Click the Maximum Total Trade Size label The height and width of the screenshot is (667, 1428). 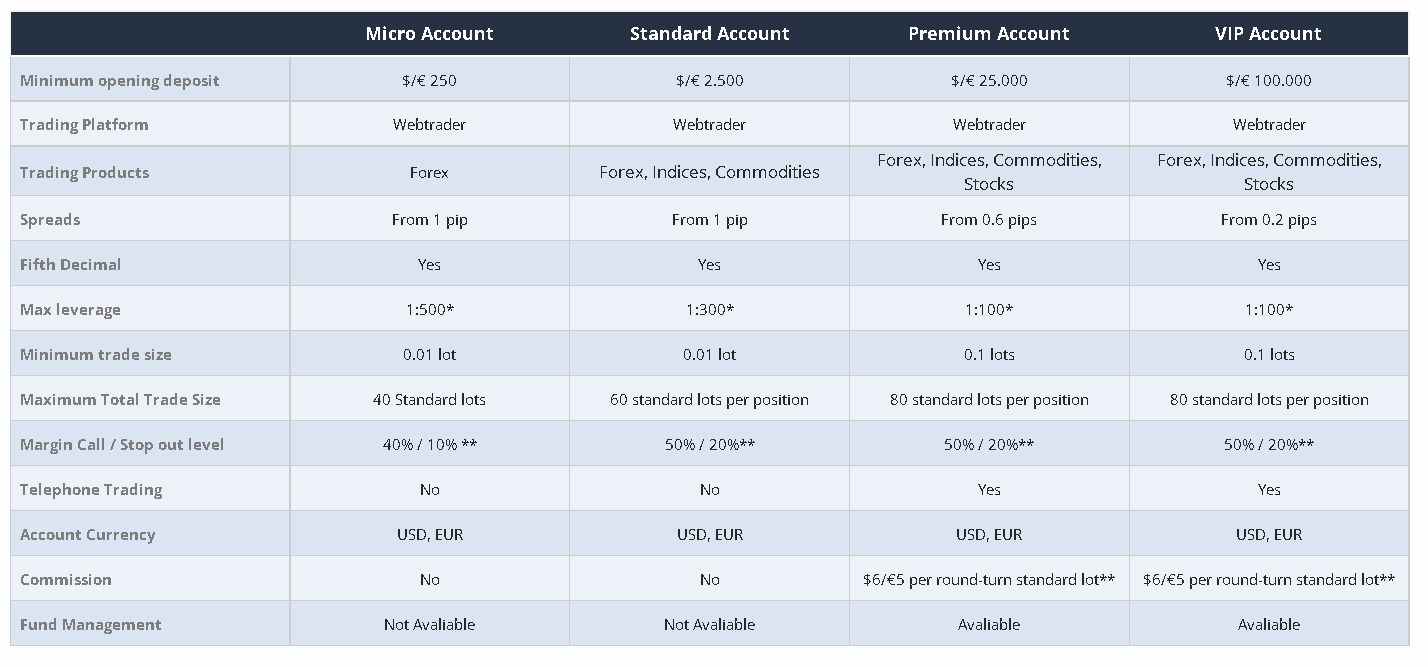coord(120,399)
